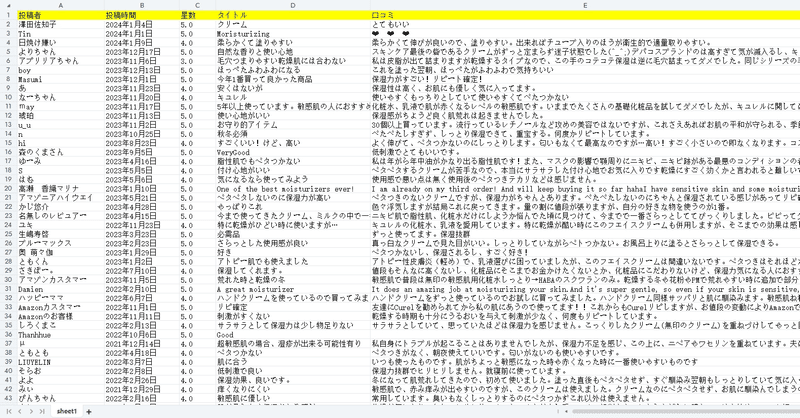This screenshot has width=800, height=418.
Task: Select the author cell ぴんちゃん
Action: (x=60, y=398)
